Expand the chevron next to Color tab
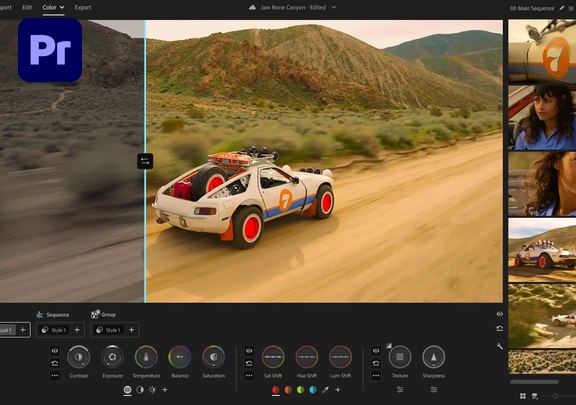 tap(62, 7)
